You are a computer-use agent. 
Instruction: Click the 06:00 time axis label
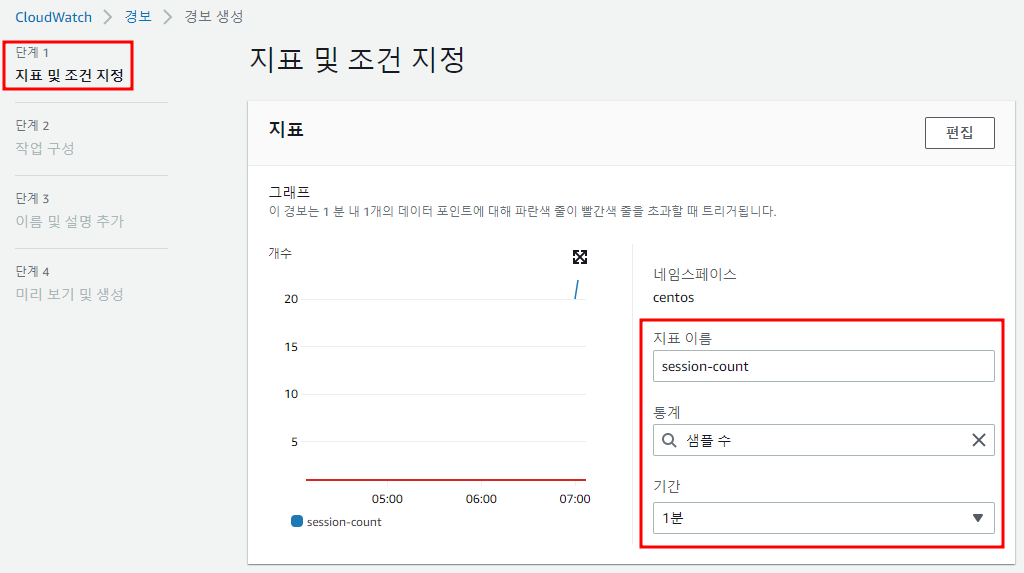481,499
